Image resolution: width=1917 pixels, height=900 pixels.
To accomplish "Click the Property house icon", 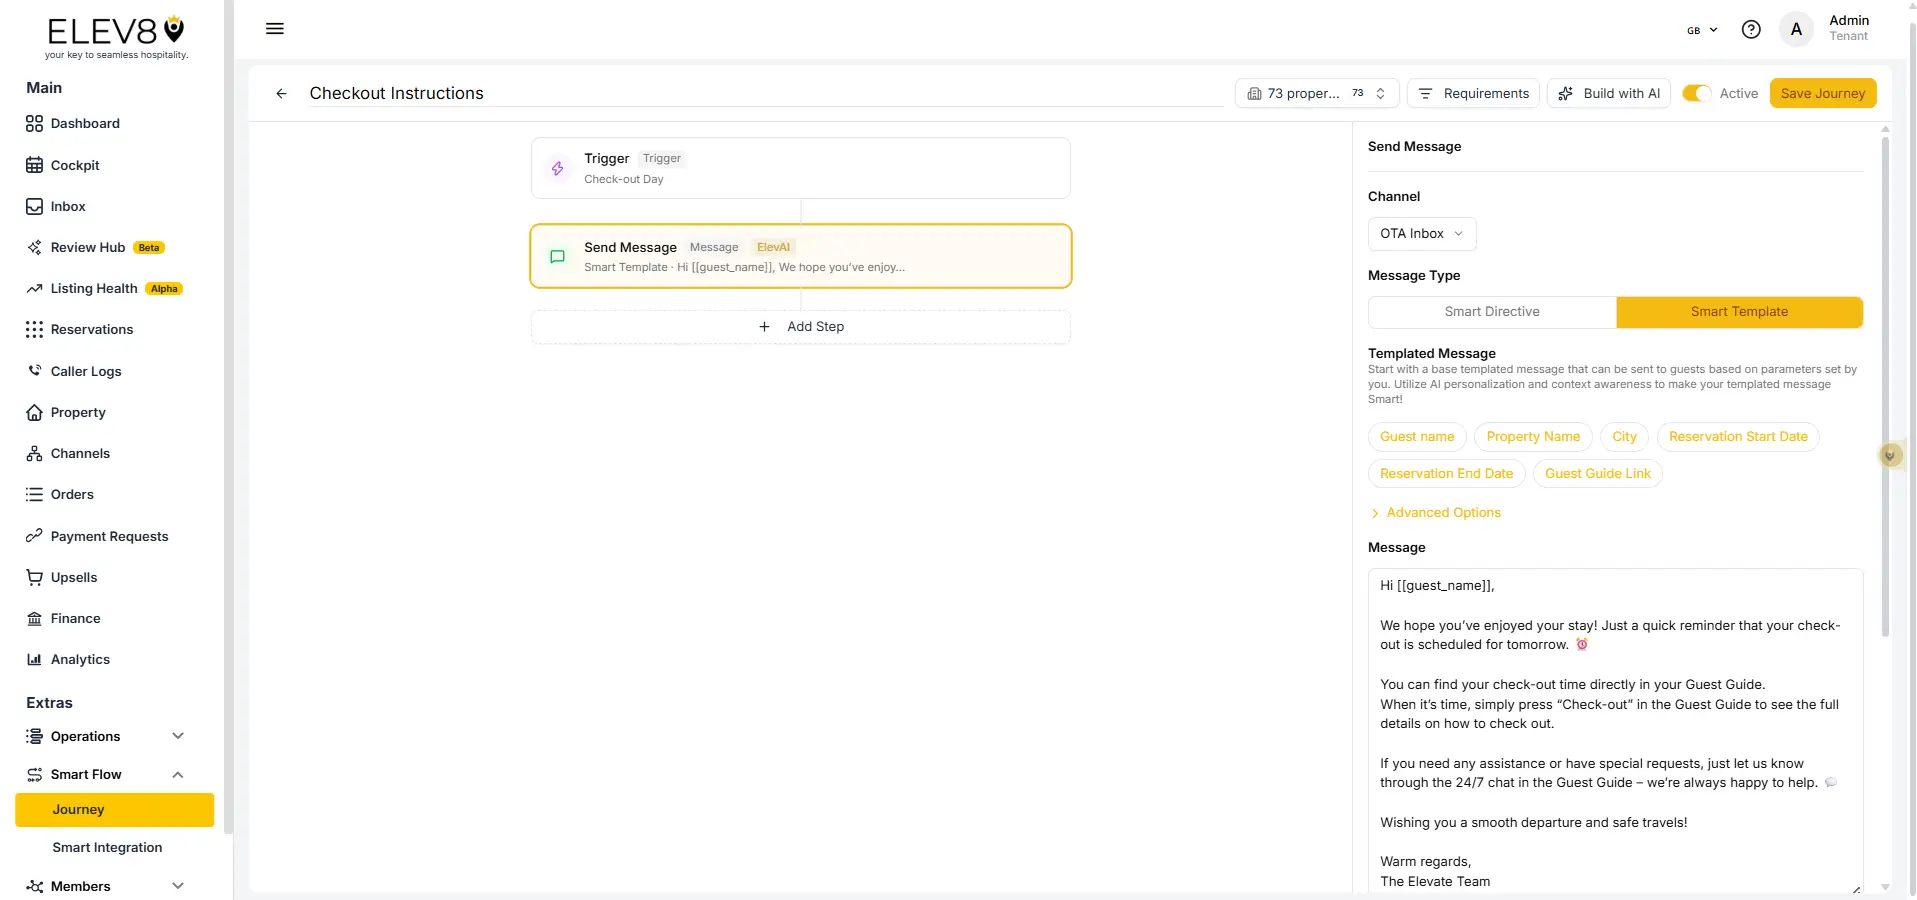I will [x=34, y=412].
